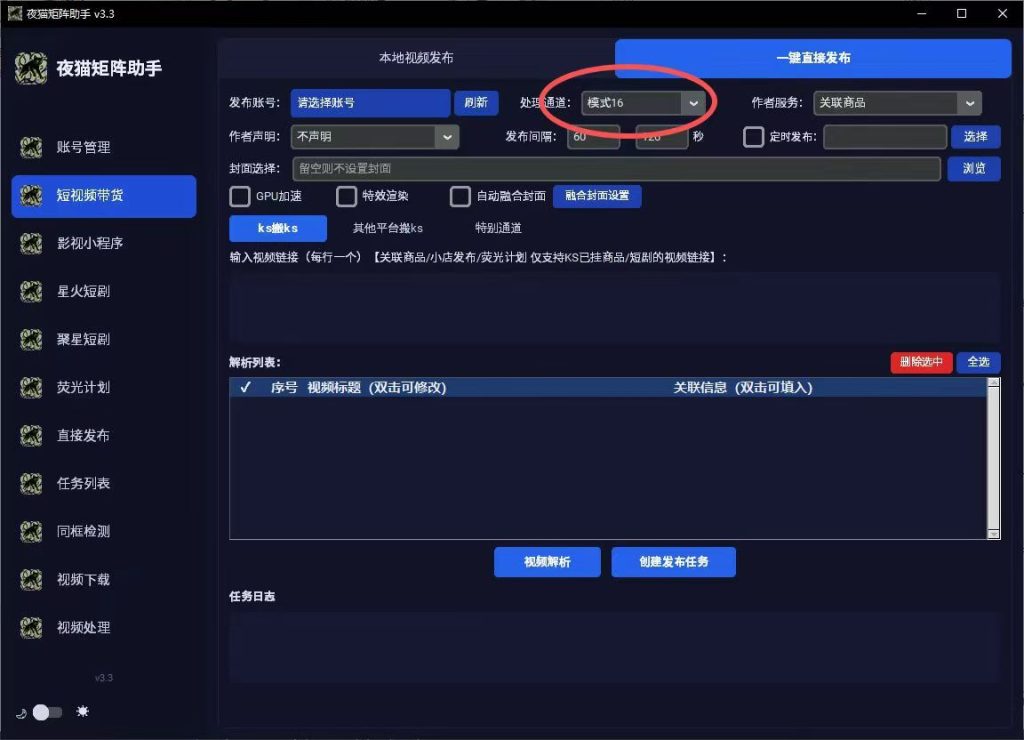Open the 处理通道 mode dropdown
This screenshot has width=1024, height=740.
tap(643, 103)
